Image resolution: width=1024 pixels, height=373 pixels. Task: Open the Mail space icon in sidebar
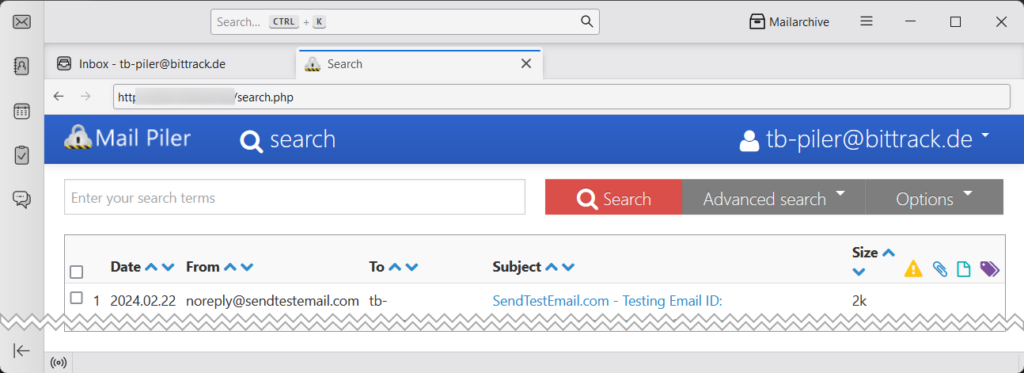22,22
